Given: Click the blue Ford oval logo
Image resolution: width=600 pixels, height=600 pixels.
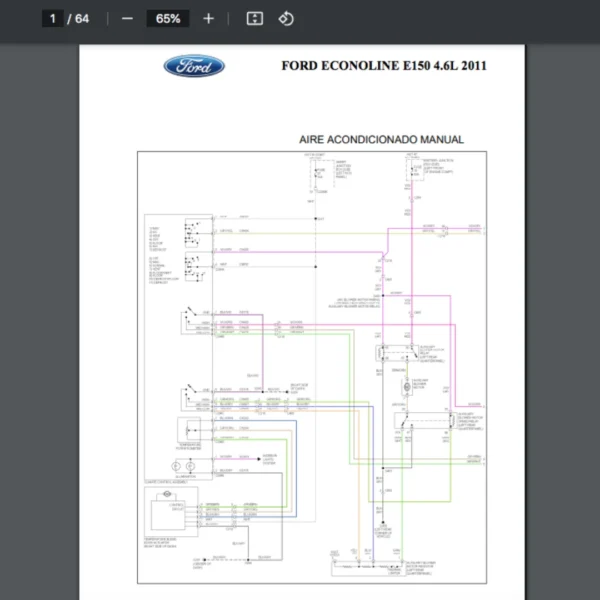Looking at the screenshot, I should point(194,67).
